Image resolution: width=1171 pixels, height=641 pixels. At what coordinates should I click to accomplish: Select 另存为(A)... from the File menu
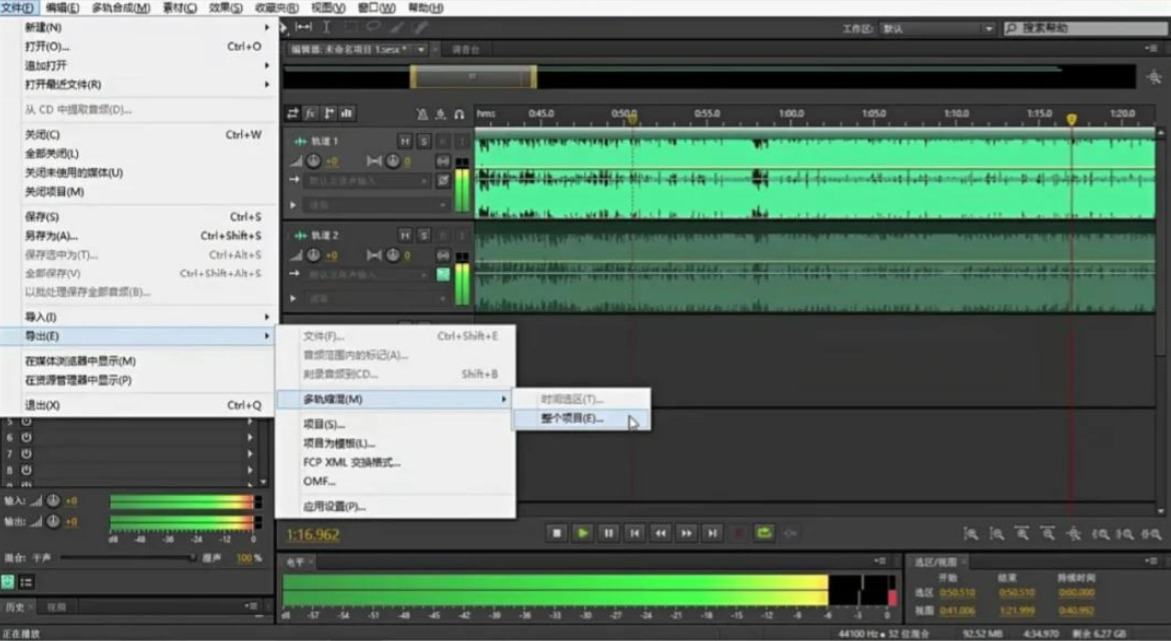(x=52, y=236)
